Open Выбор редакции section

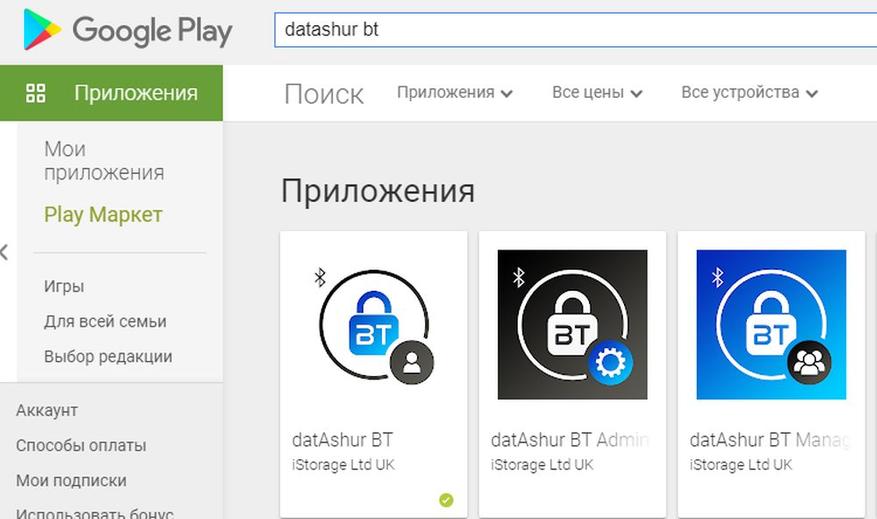pos(108,356)
